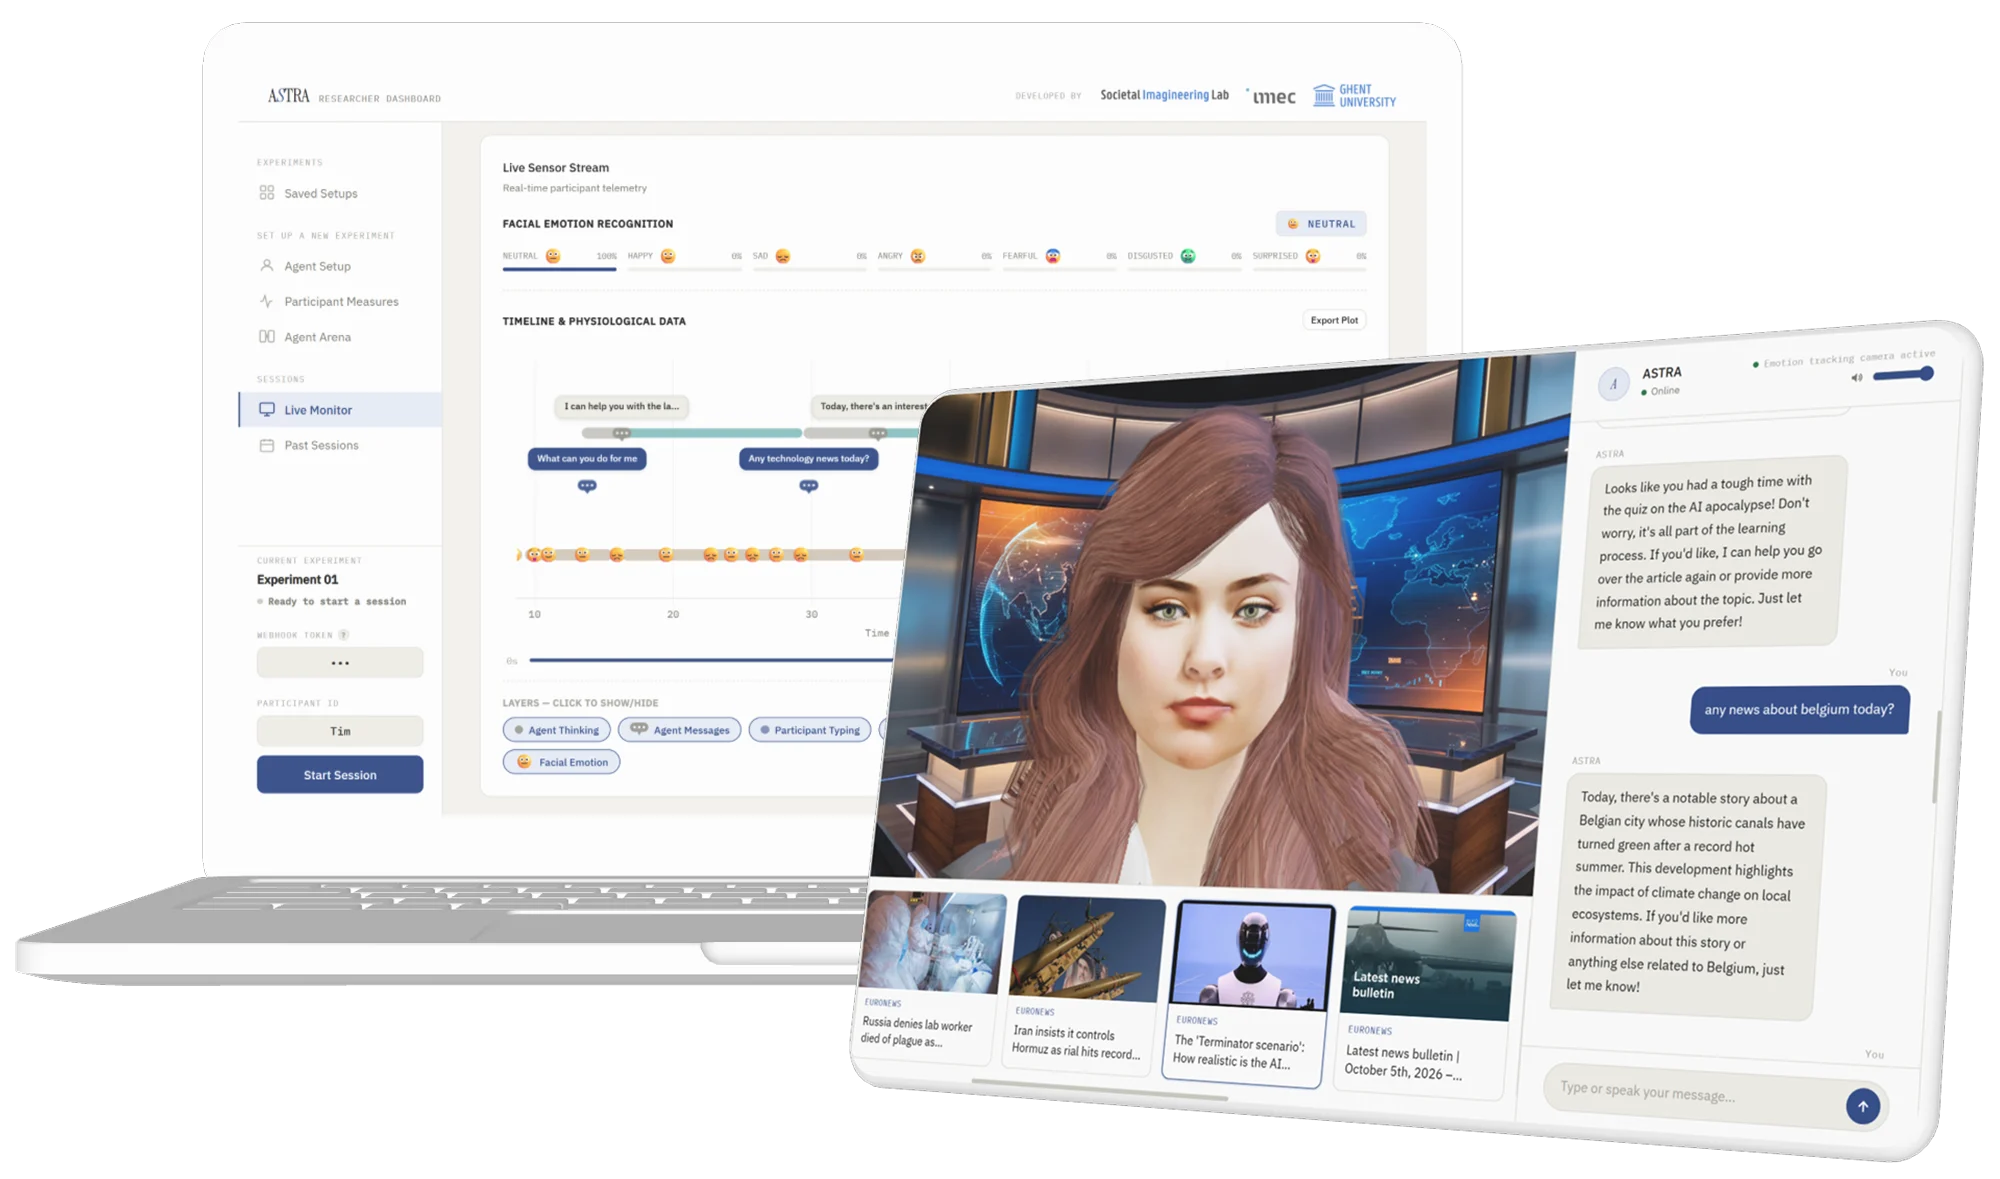
Task: Click the Agent Arena columns icon
Action: coord(266,337)
